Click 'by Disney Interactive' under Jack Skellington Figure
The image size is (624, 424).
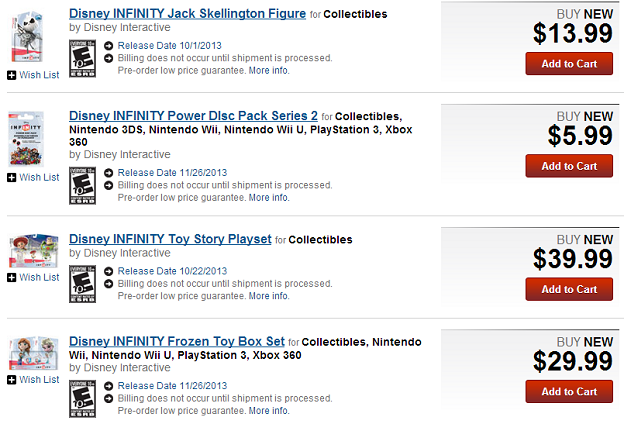click(120, 27)
